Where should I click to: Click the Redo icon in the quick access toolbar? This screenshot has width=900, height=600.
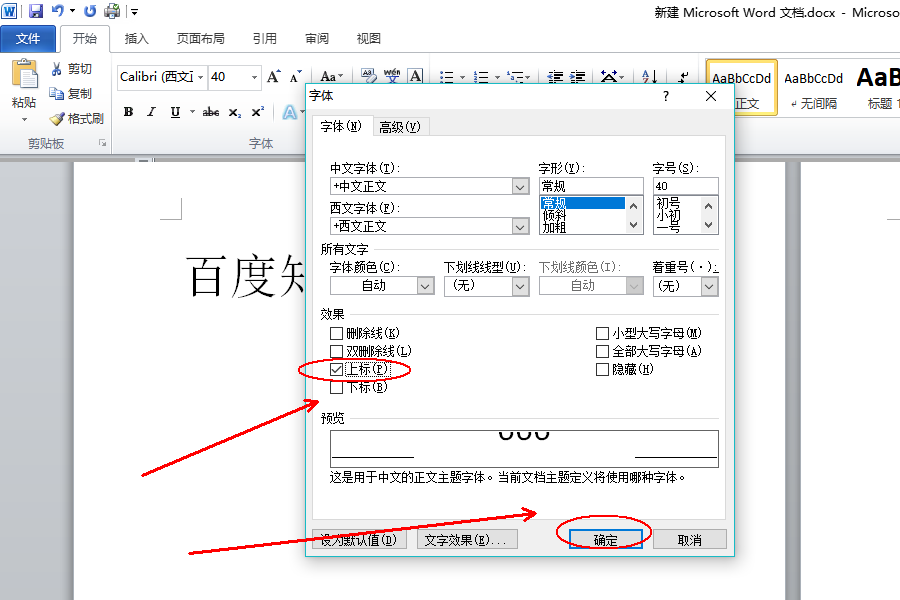[90, 11]
